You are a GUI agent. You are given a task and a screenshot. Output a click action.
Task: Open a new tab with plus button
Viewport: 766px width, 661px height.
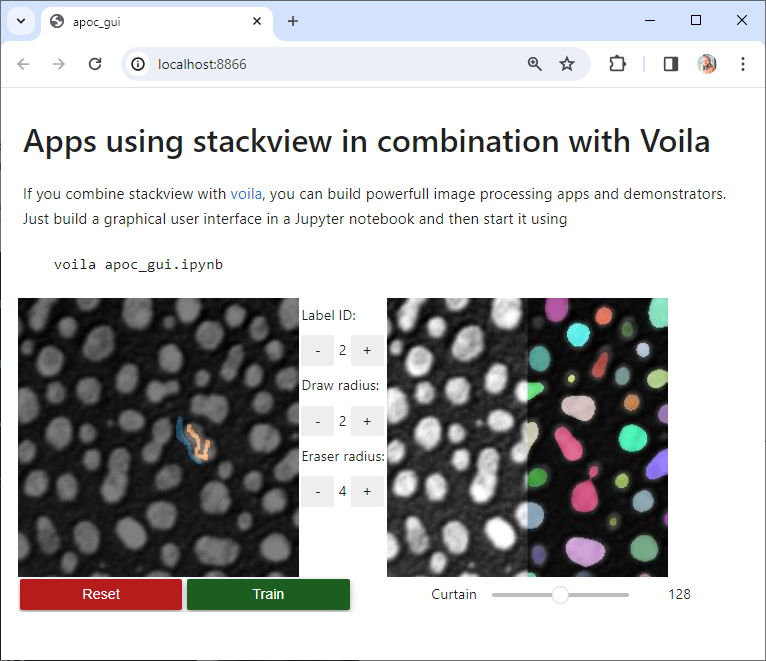coord(293,21)
